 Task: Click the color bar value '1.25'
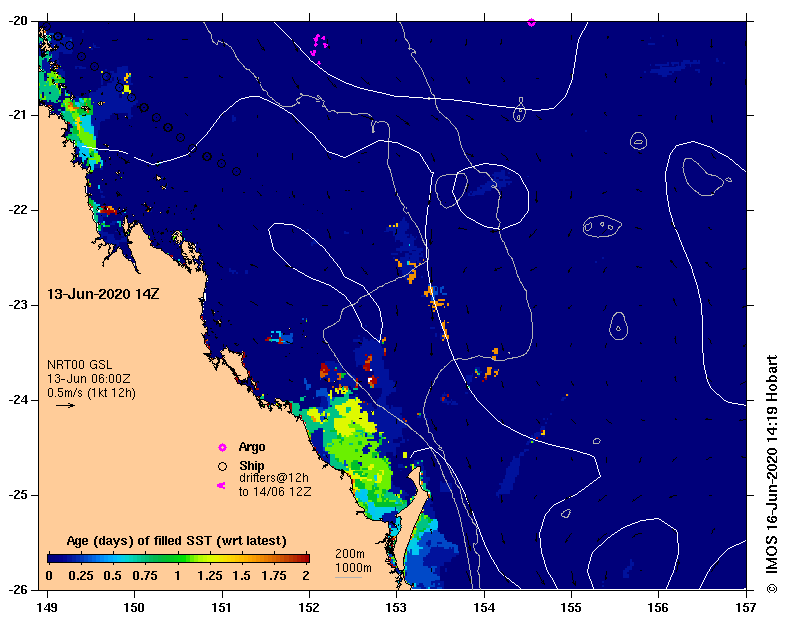(x=210, y=576)
